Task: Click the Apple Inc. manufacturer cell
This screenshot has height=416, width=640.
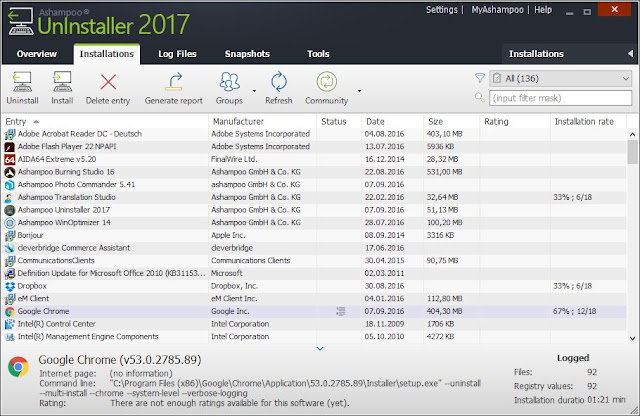Action: click(x=228, y=236)
